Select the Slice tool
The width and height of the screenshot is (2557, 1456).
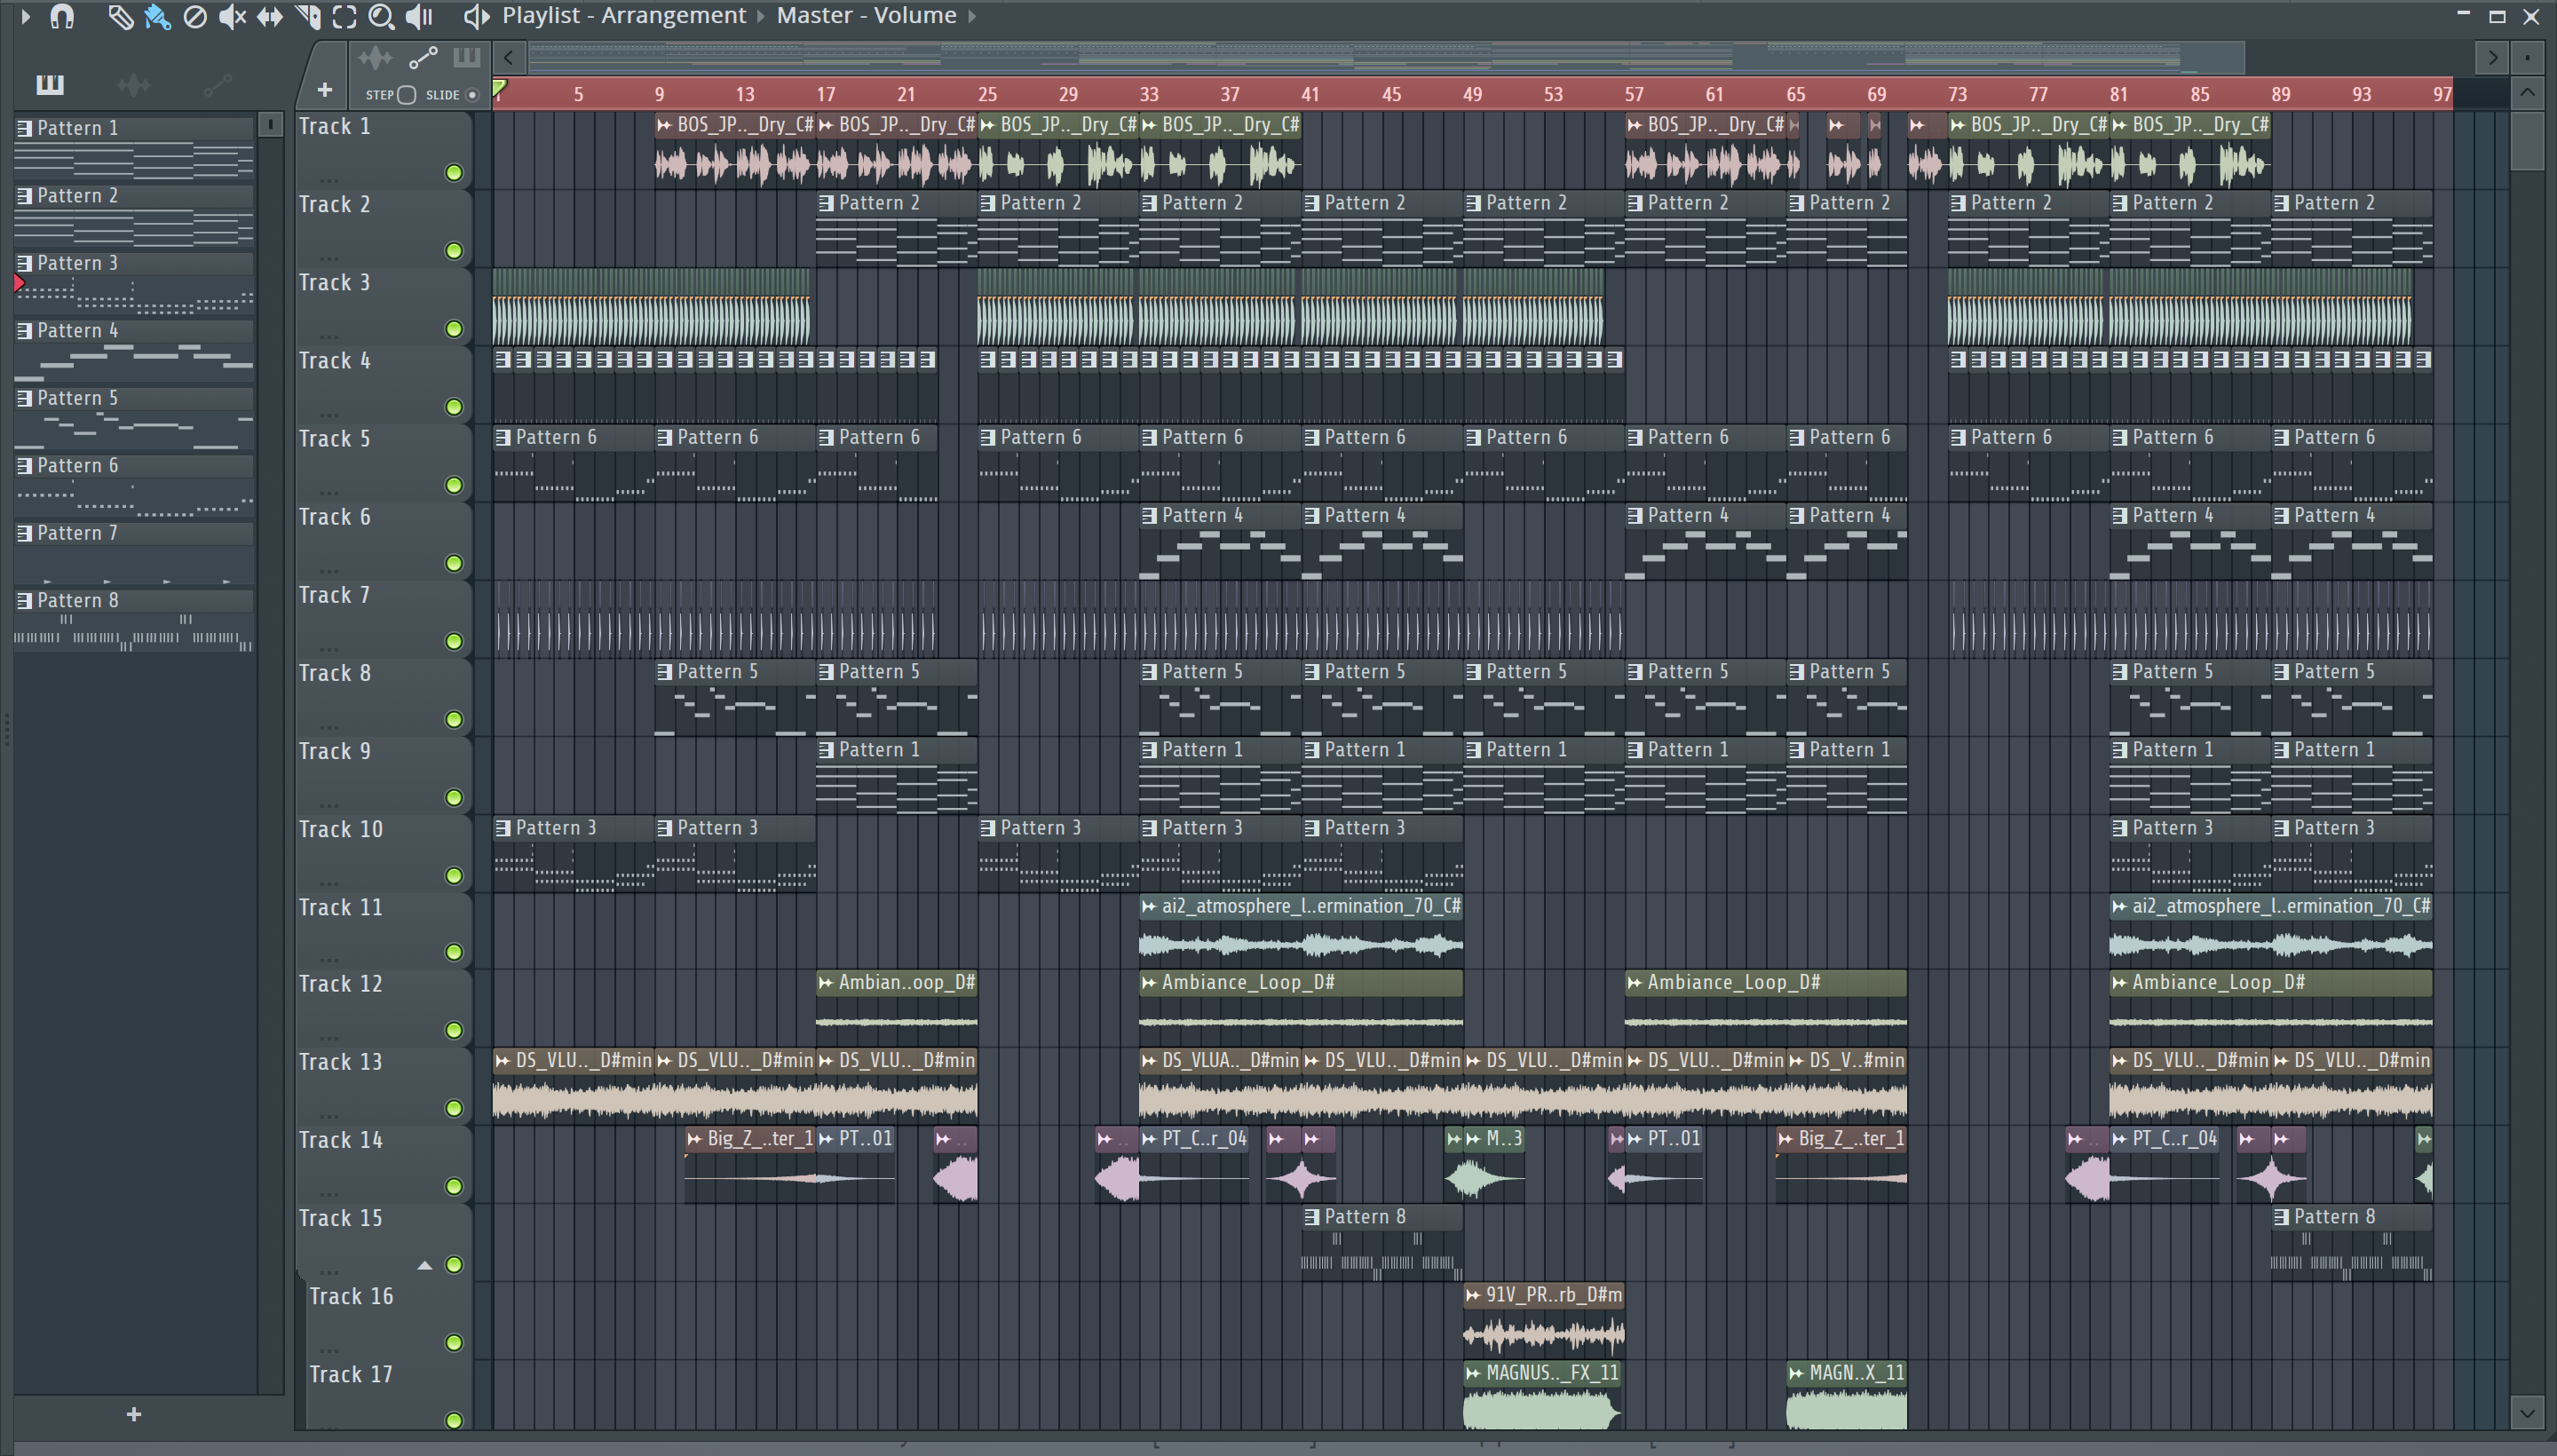click(x=308, y=16)
